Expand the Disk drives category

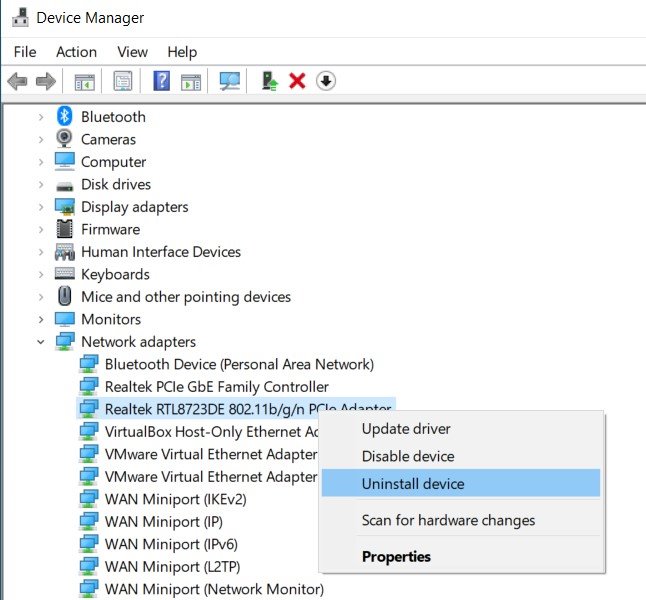41,185
